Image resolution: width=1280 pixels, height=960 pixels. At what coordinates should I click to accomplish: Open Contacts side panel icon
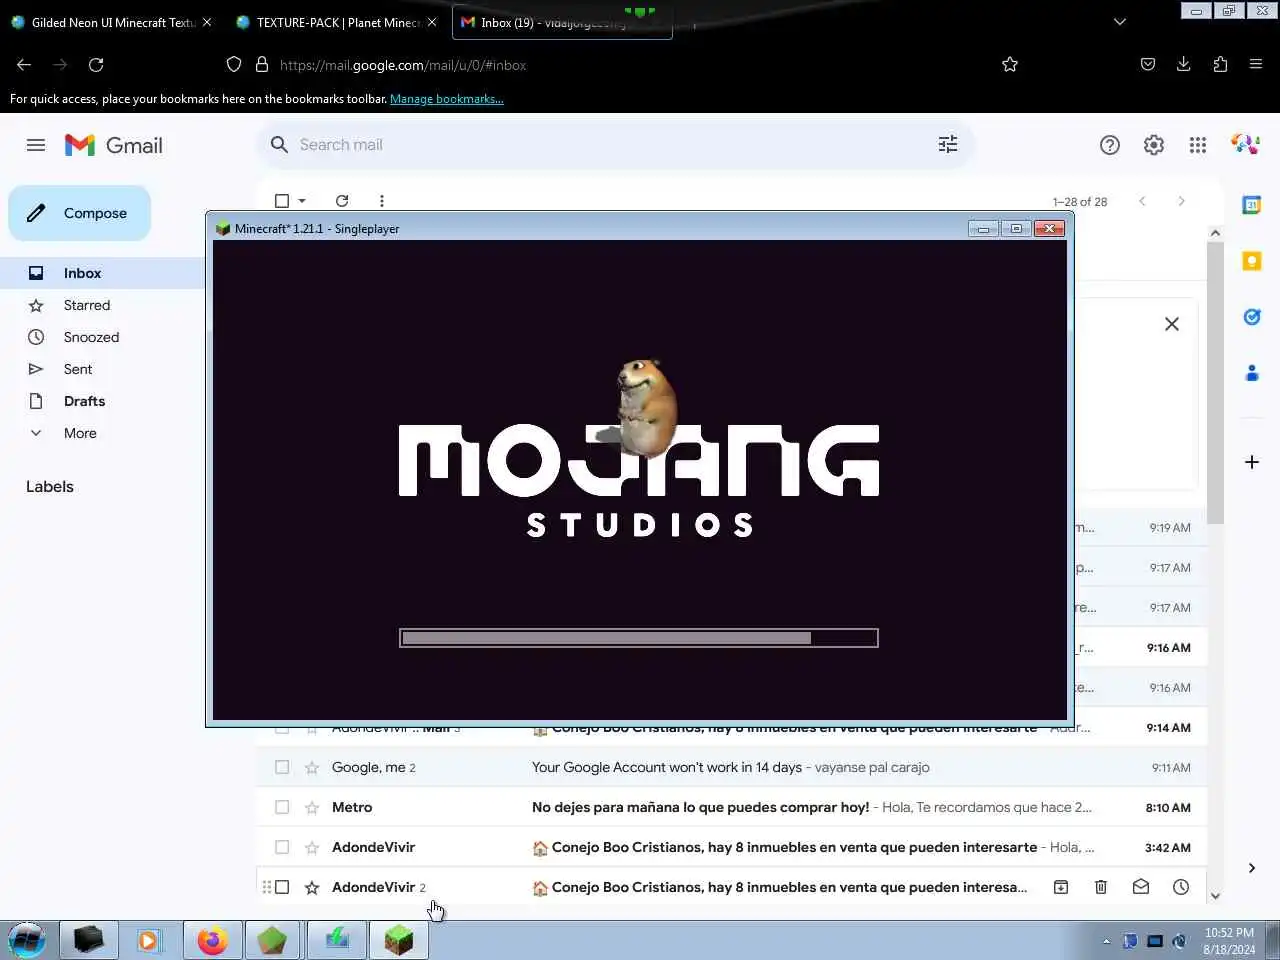[1251, 373]
